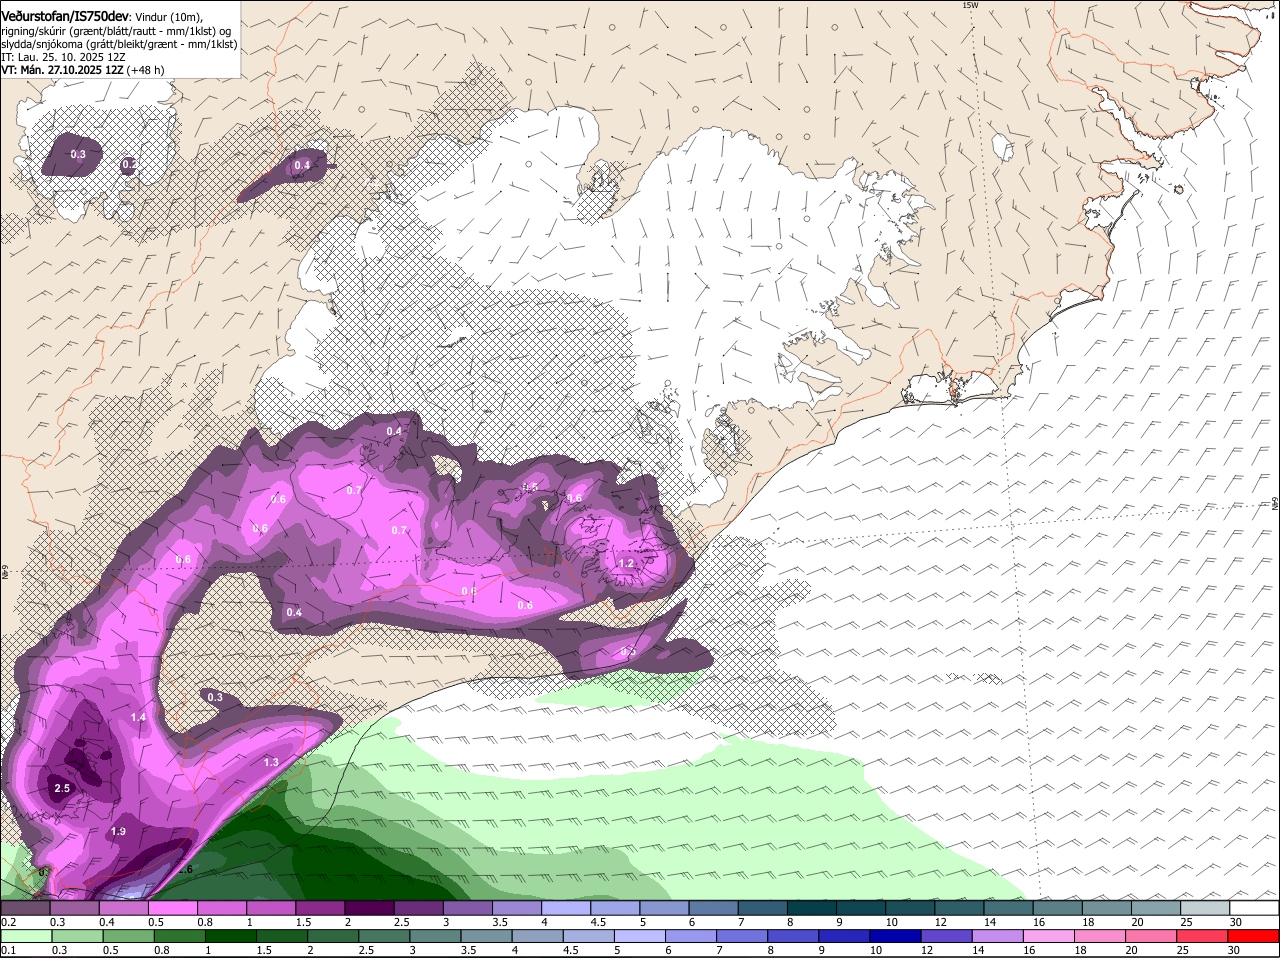Click the 0.2 tick label in upper legend
1280x958 pixels.
(x=9, y=922)
